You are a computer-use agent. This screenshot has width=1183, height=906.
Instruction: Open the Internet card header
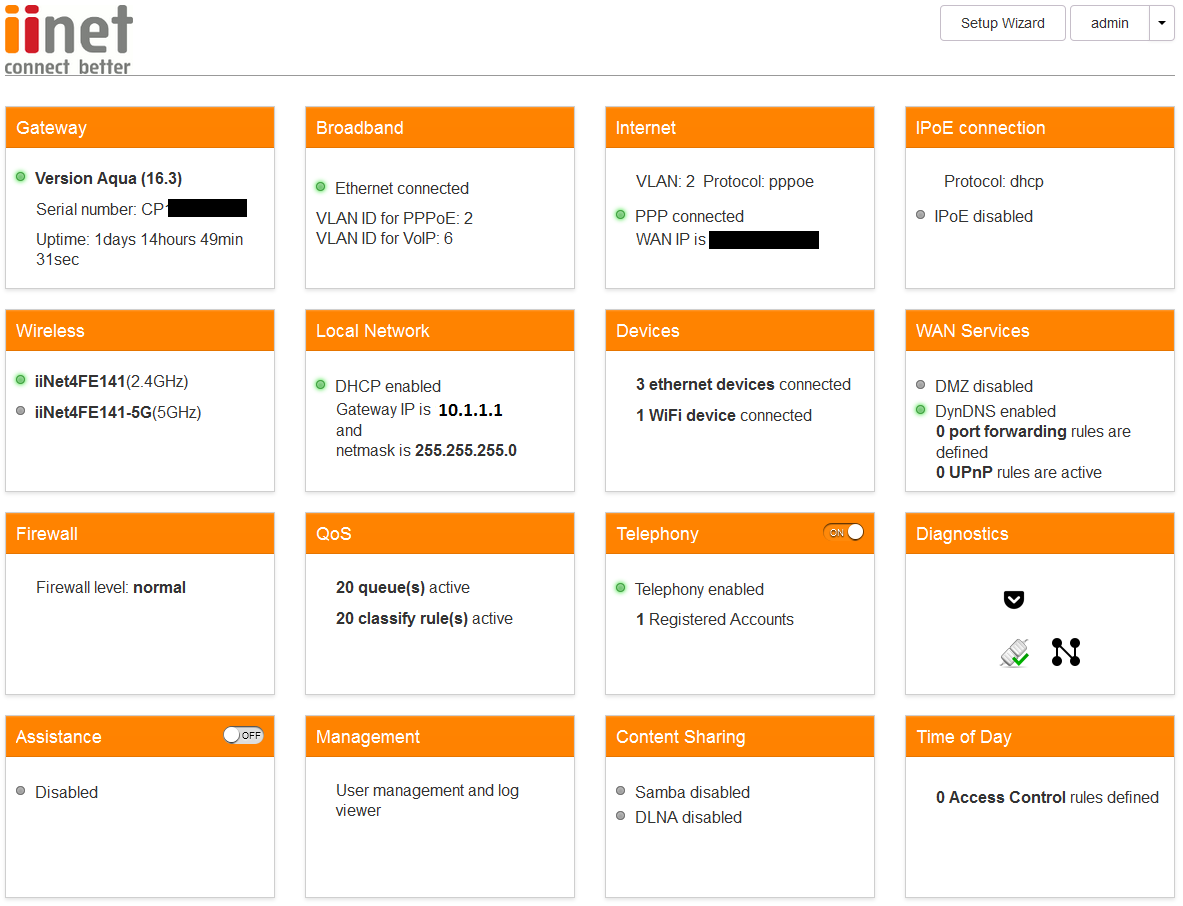[739, 127]
